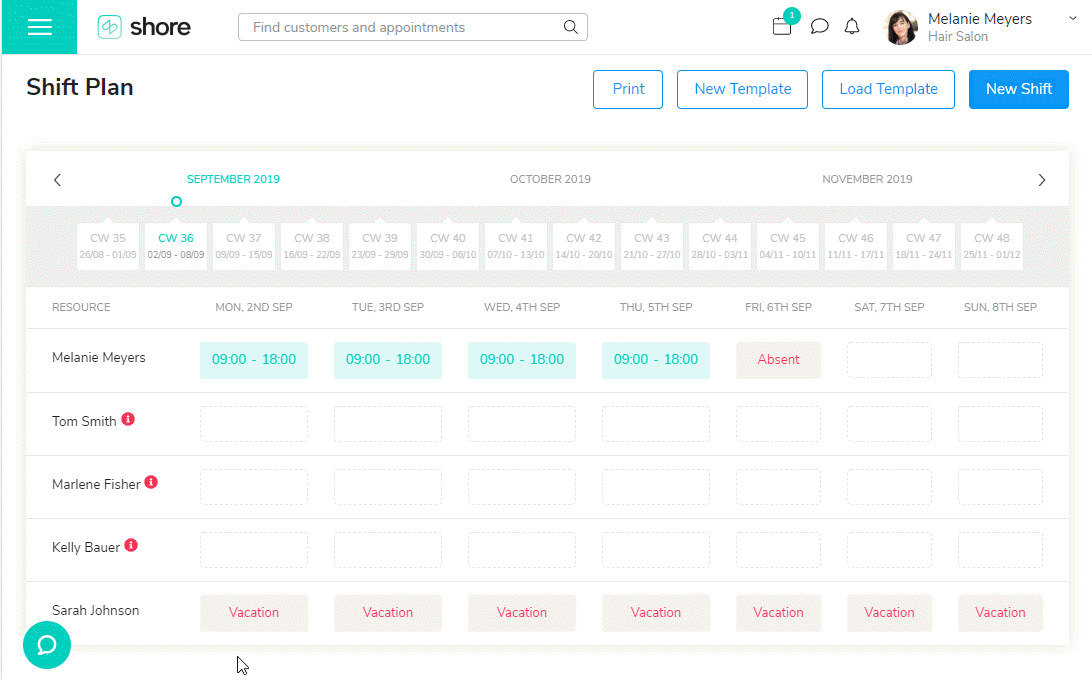
Task: Open the support chat bubble widget
Action: click(47, 645)
